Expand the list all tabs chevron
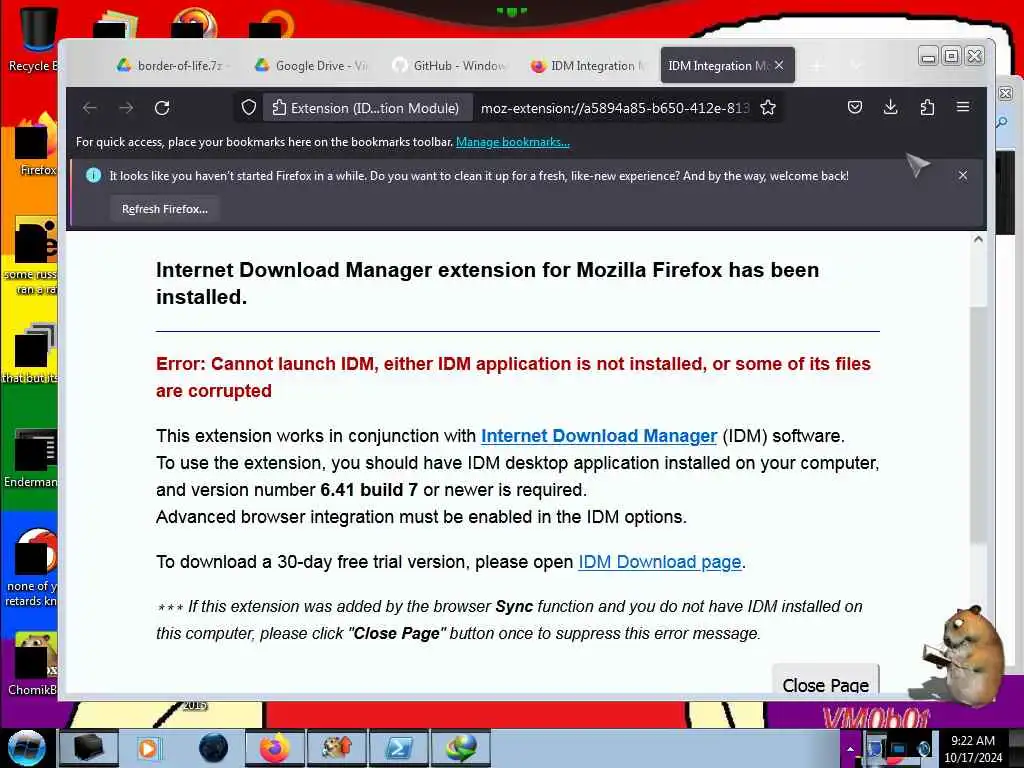This screenshot has width=1024, height=768. pyautogui.click(x=856, y=65)
